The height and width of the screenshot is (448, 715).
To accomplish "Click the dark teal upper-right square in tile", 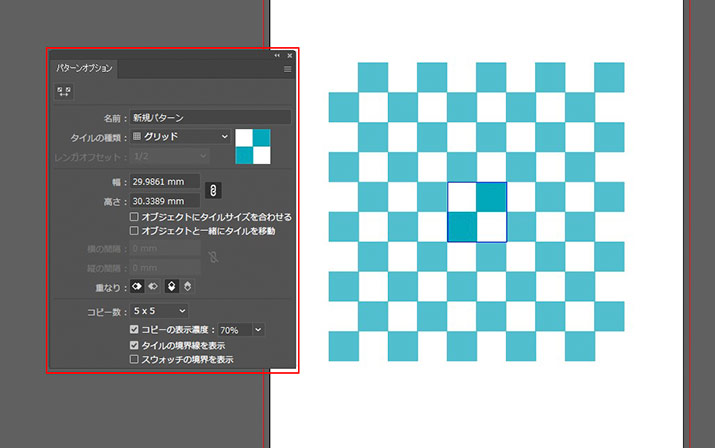I will click(x=492, y=197).
